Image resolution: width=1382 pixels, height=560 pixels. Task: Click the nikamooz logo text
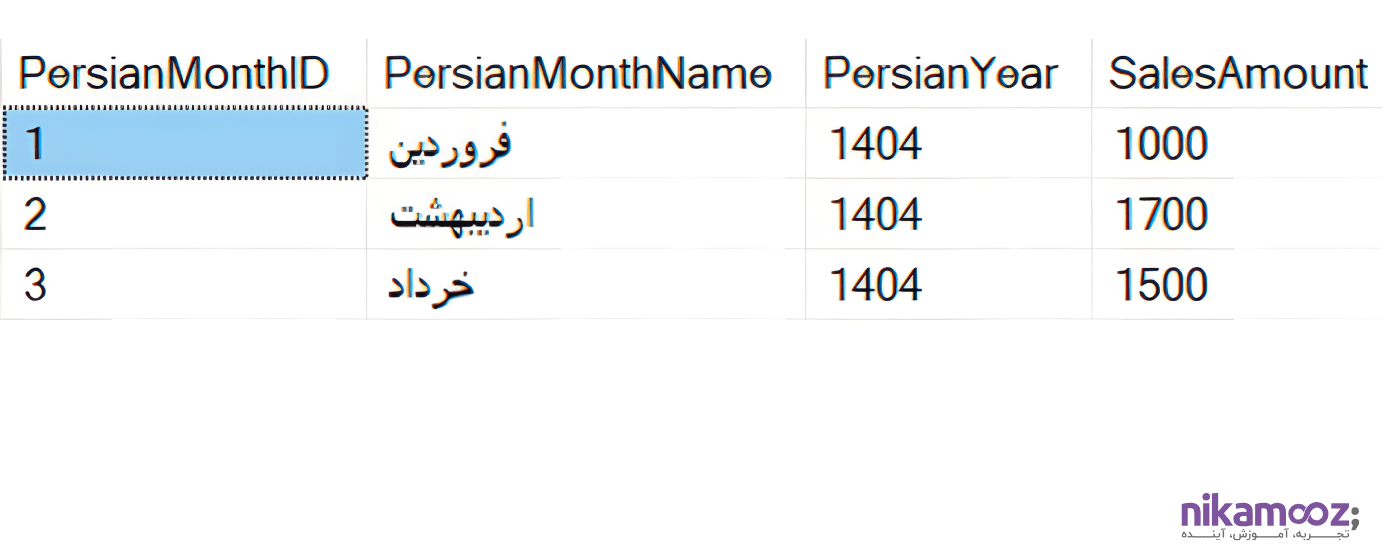tap(1264, 514)
